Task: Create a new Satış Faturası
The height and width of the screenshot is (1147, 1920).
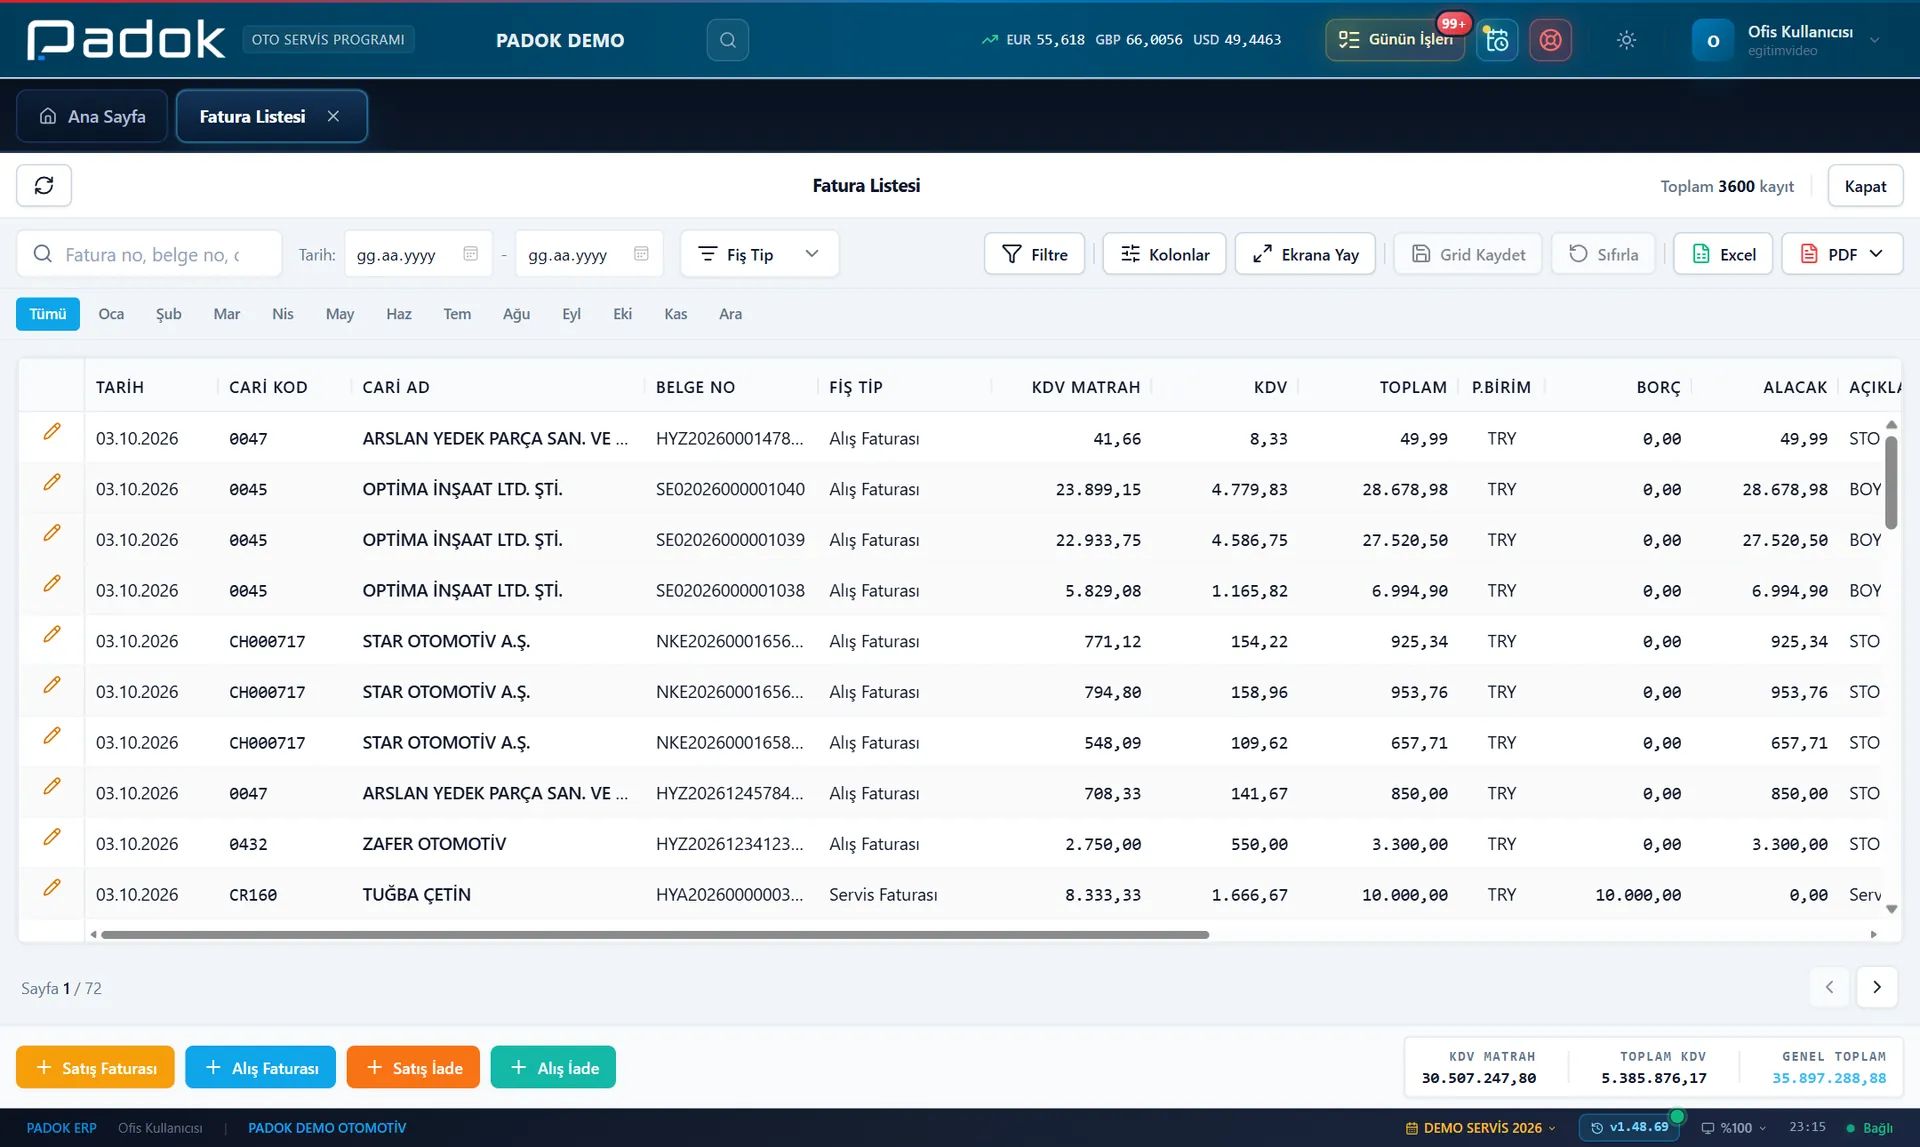Action: click(95, 1067)
